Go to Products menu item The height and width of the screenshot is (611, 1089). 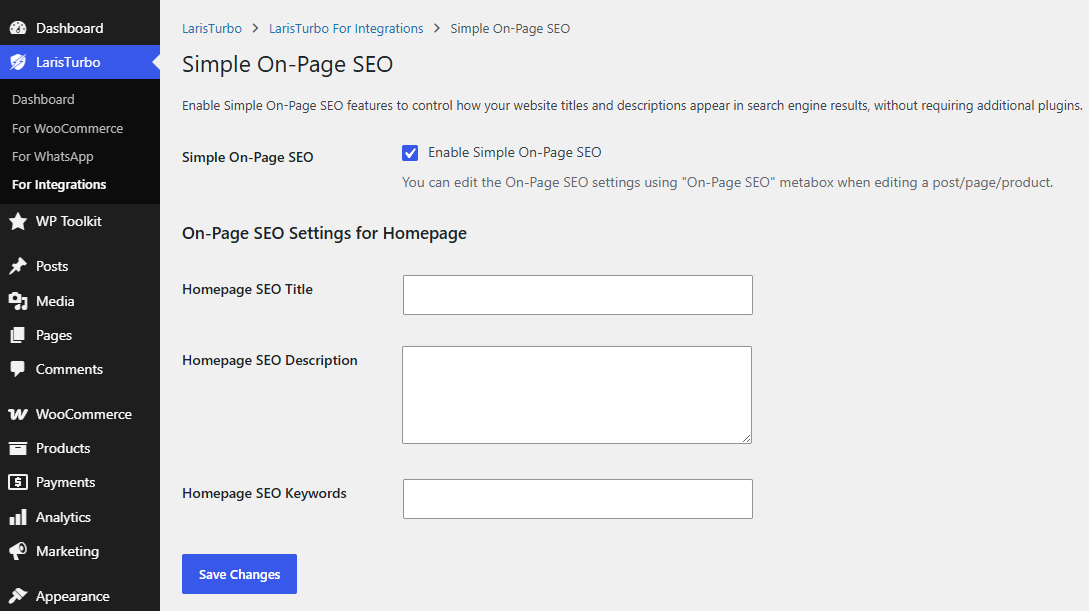point(80,448)
